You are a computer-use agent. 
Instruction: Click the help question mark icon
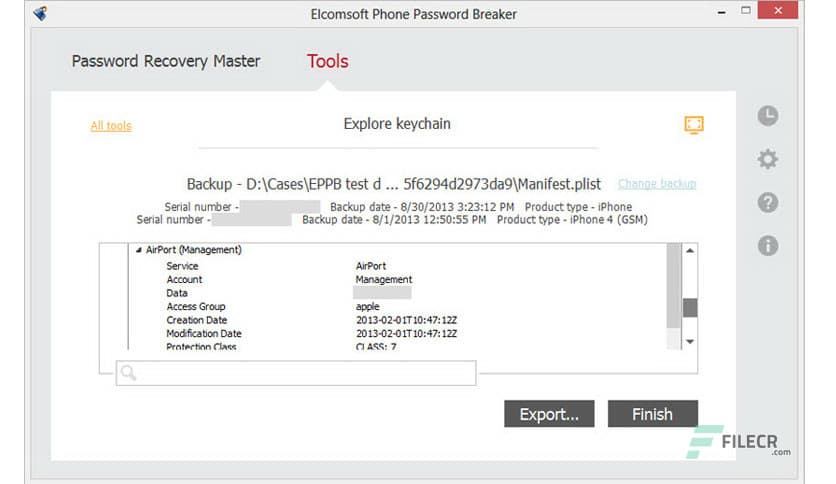[x=768, y=203]
